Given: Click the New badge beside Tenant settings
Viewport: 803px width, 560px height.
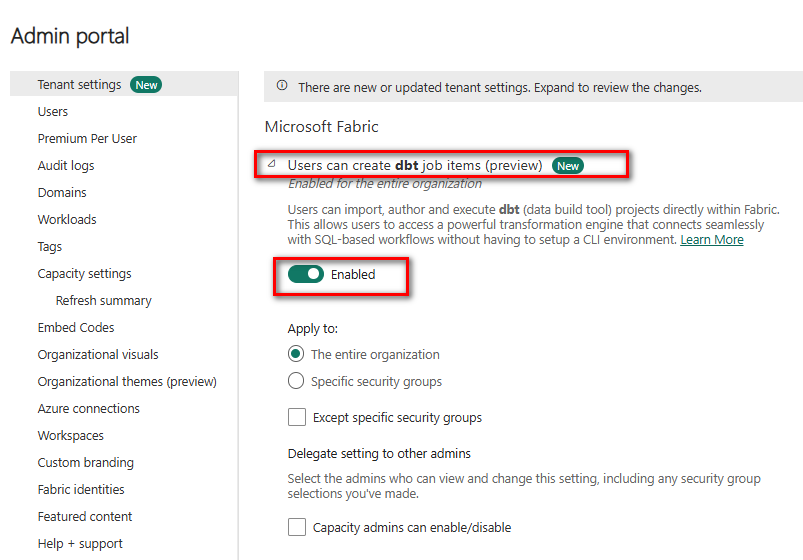Looking at the screenshot, I should [x=146, y=85].
